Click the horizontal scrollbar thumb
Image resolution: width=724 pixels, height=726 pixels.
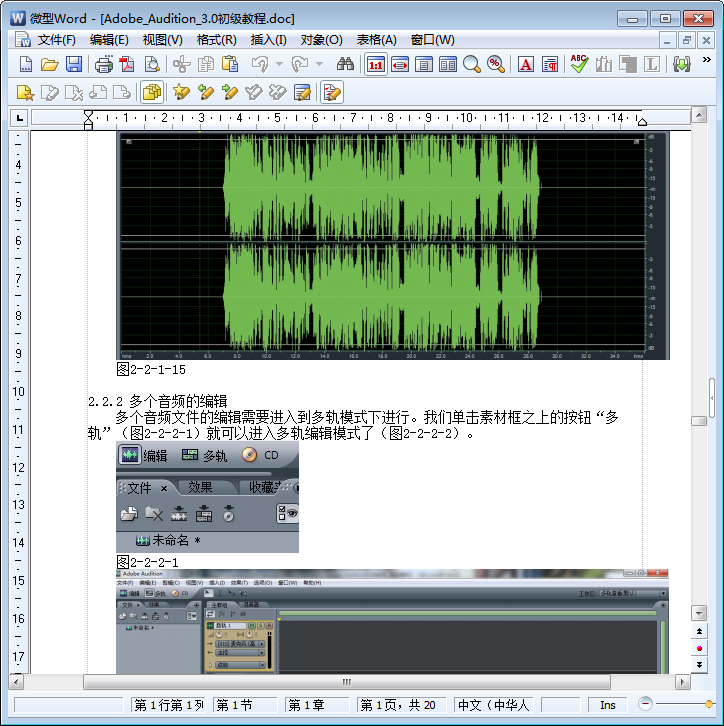tap(347, 682)
